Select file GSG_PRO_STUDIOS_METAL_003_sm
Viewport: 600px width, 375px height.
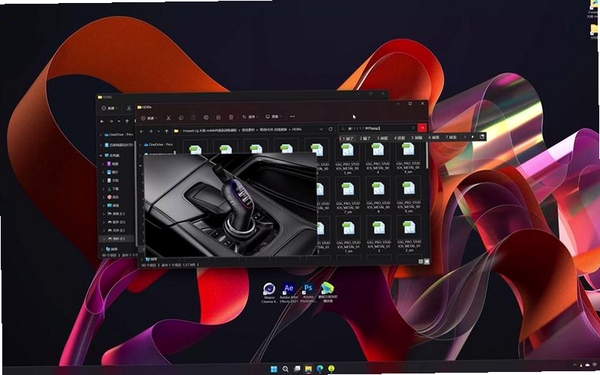(347, 158)
